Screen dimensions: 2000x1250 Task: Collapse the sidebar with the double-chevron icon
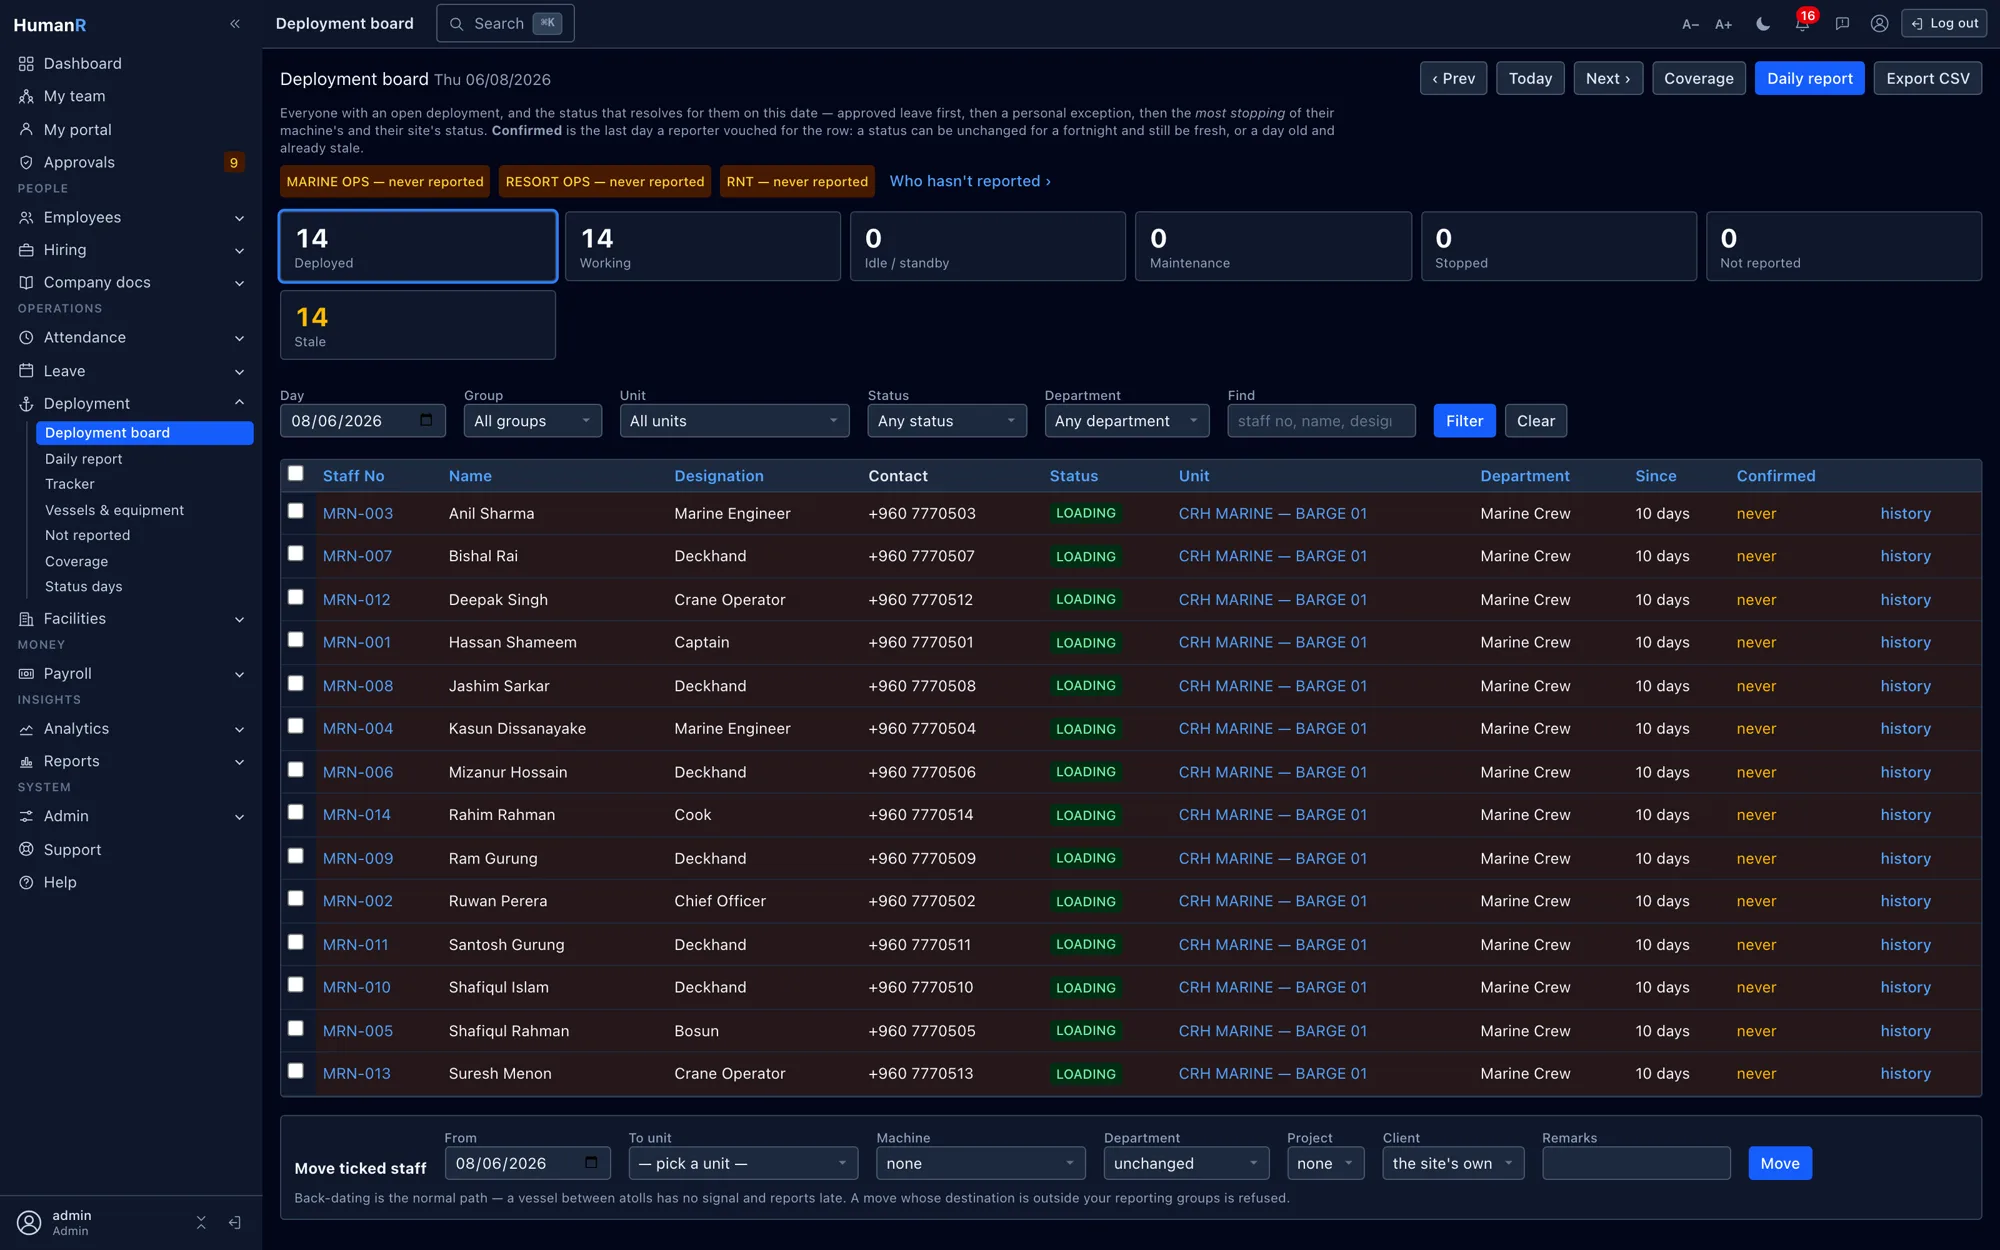click(235, 24)
